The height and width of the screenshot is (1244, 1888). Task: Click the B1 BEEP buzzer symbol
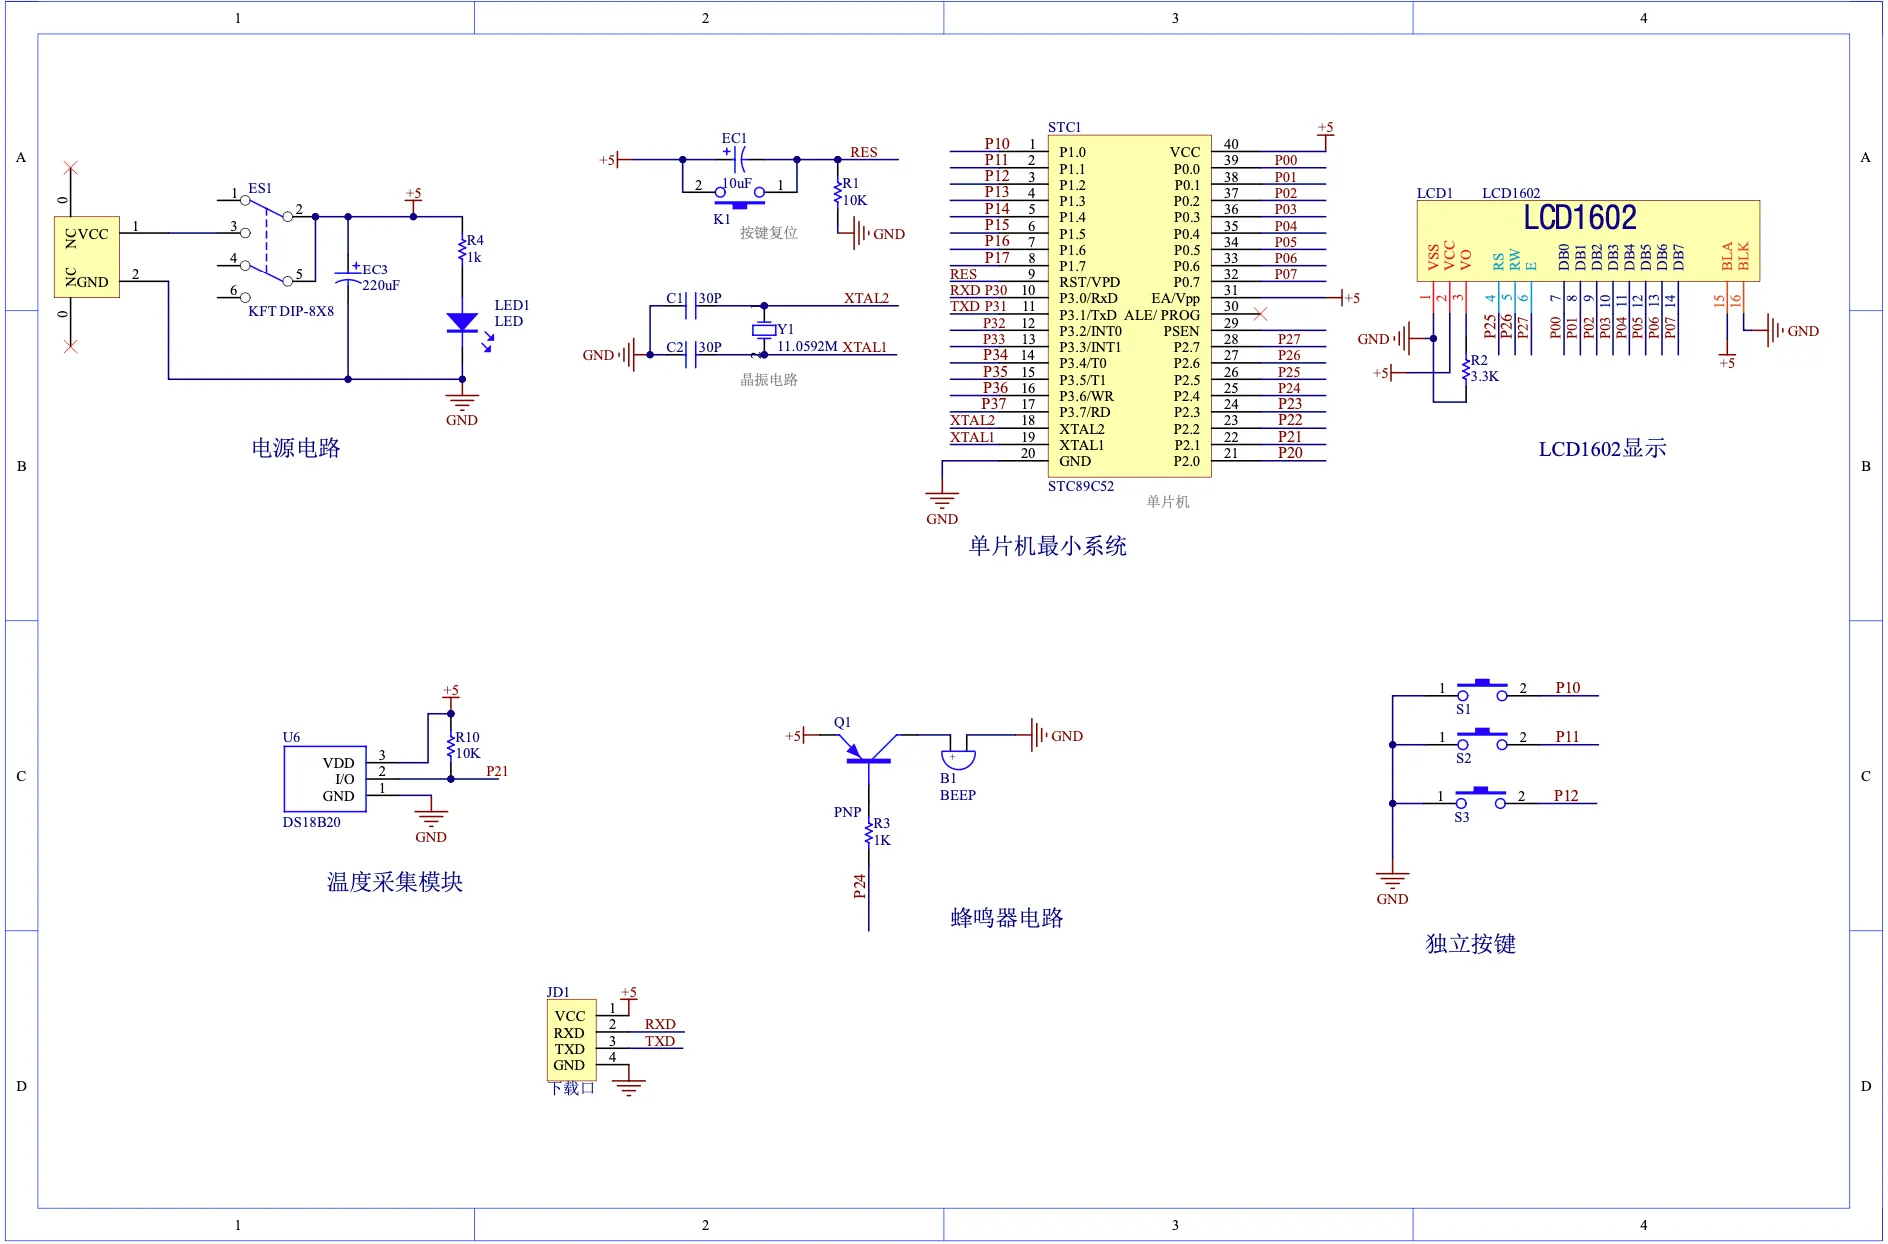958,758
